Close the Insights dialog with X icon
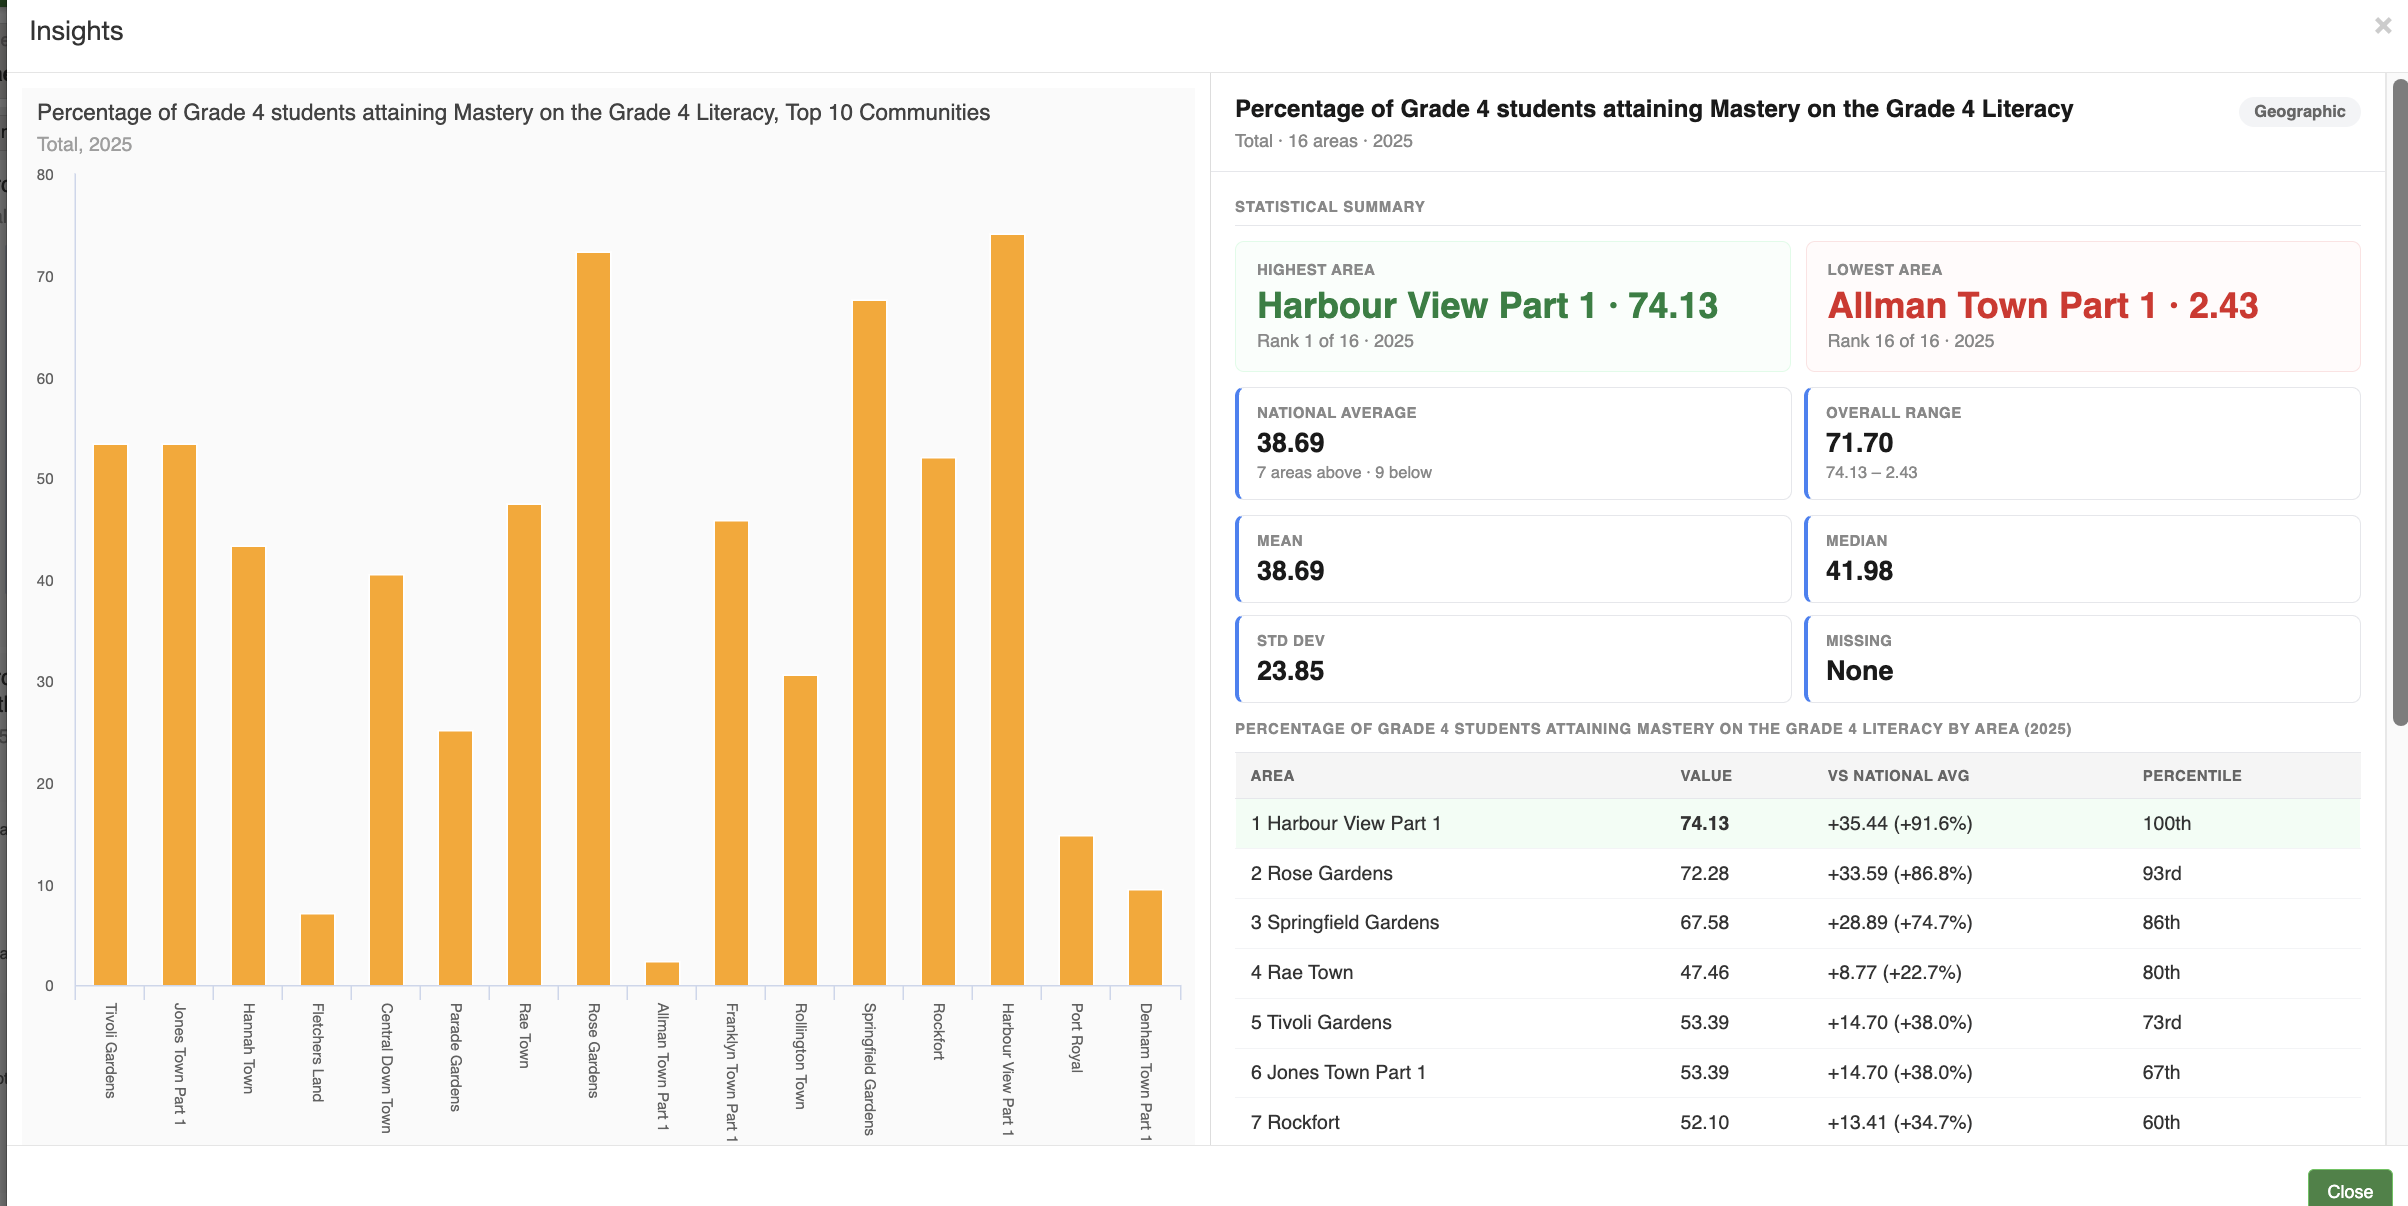 [2383, 26]
